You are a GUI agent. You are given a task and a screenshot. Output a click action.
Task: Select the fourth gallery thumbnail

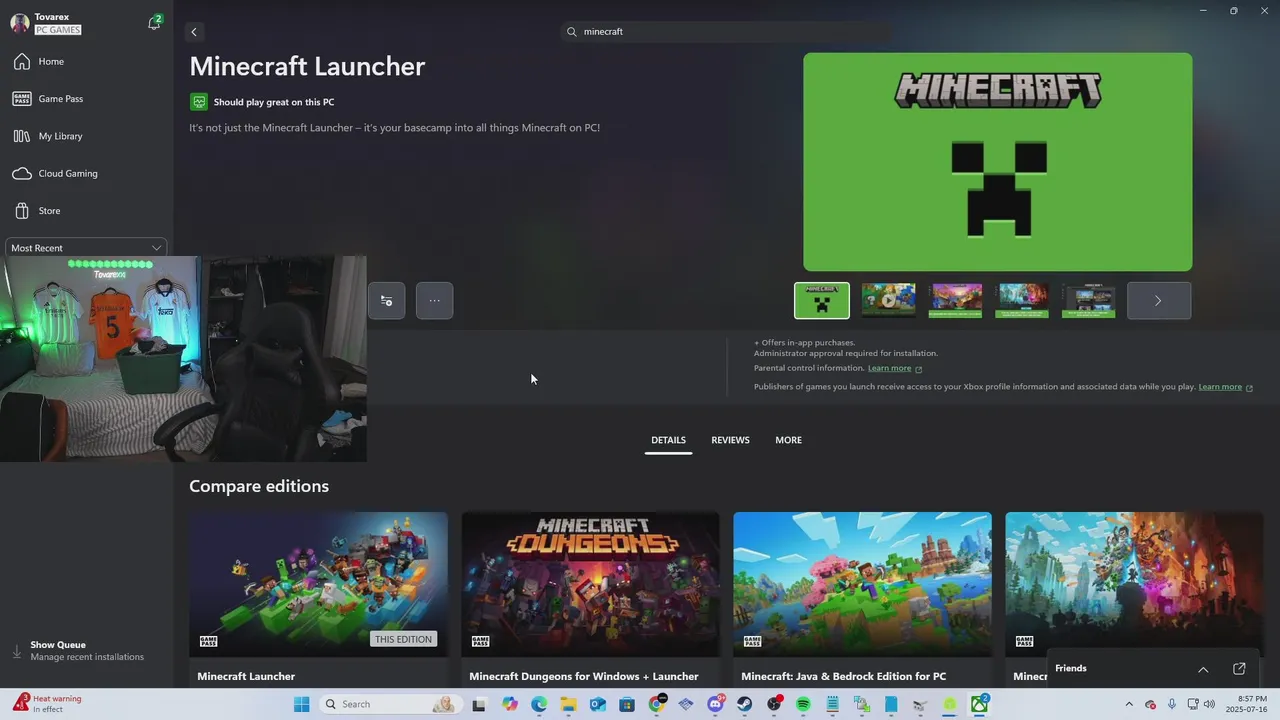coord(1022,300)
